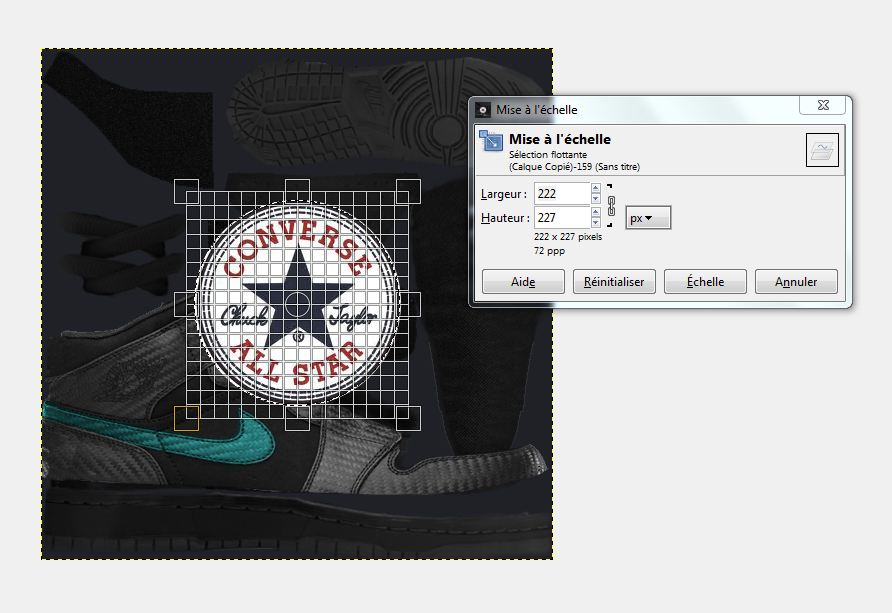
Task: Click the top-left scale handle on canvas
Action: [186, 192]
